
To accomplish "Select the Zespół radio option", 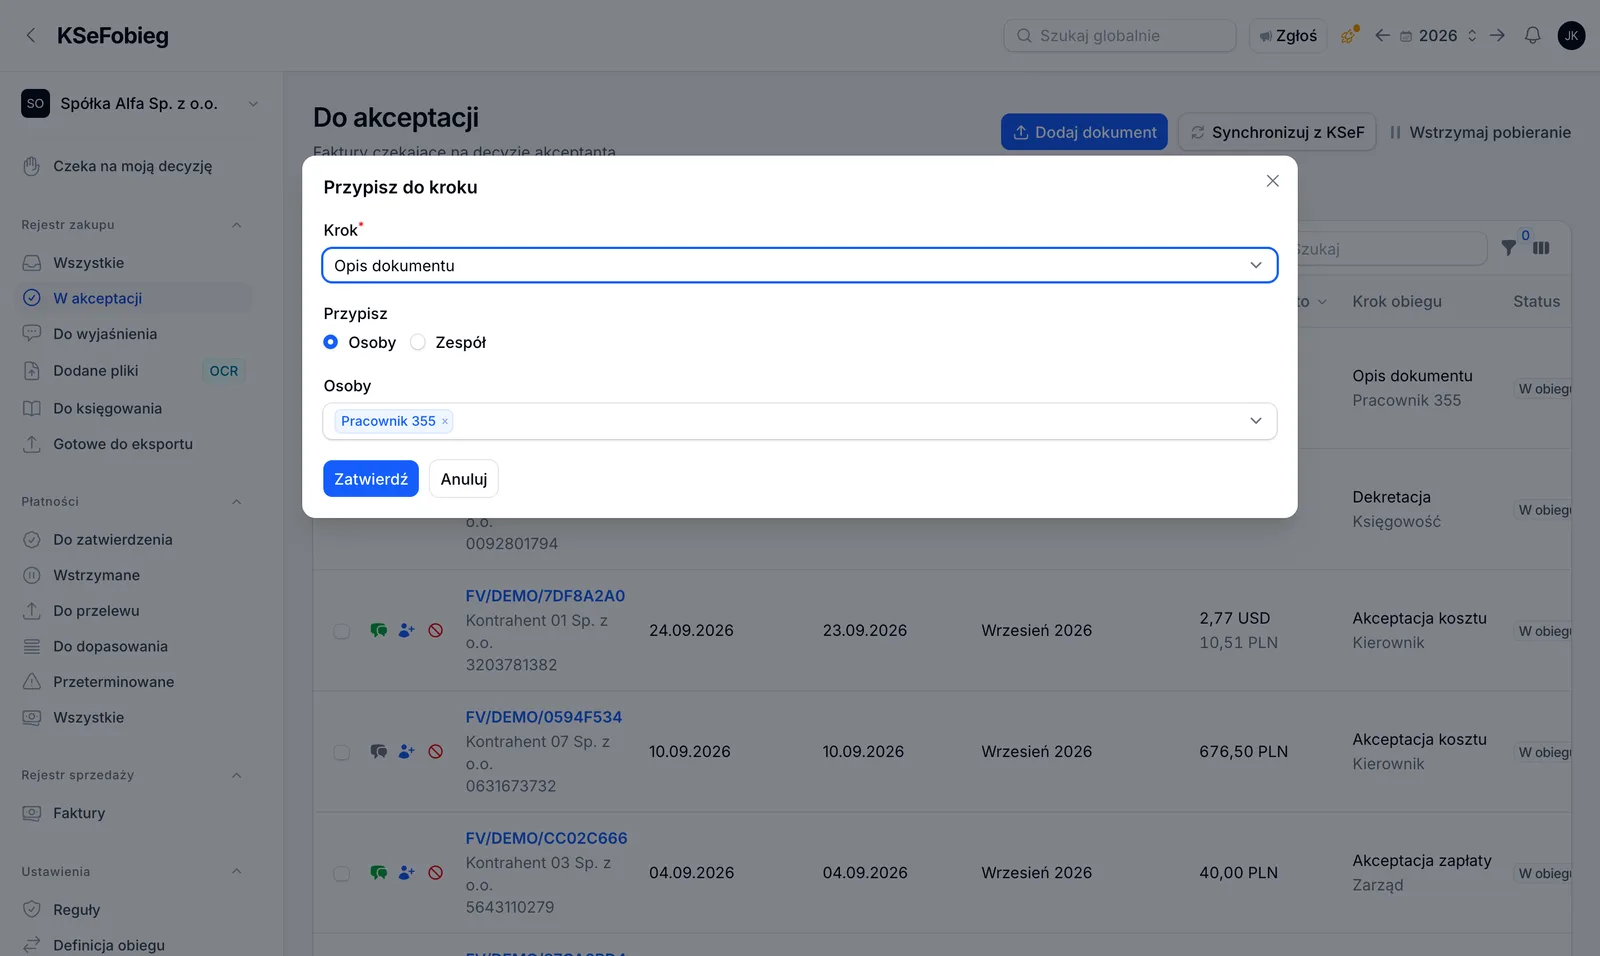I will click(418, 342).
